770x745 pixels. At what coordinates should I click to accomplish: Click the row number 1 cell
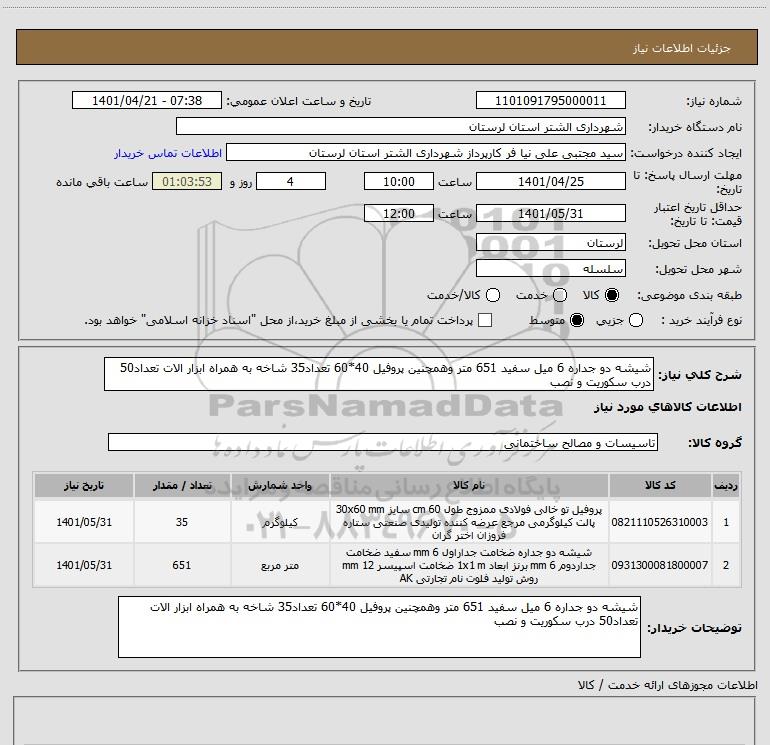[x=726, y=522]
